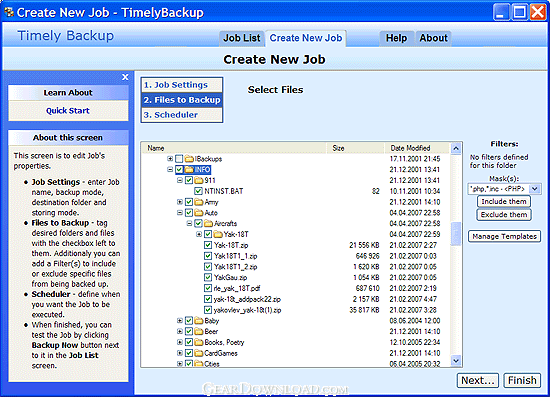The height and width of the screenshot is (397, 550).
Task: Click the INFO folder icon
Action: (x=189, y=170)
